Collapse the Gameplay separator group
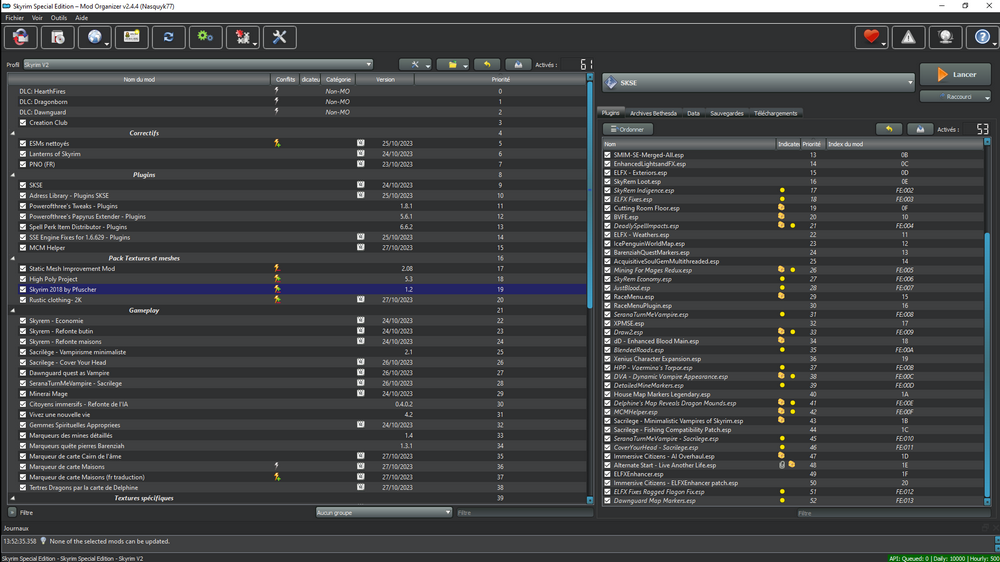Viewport: 1000px width, 562px height. (x=13, y=310)
